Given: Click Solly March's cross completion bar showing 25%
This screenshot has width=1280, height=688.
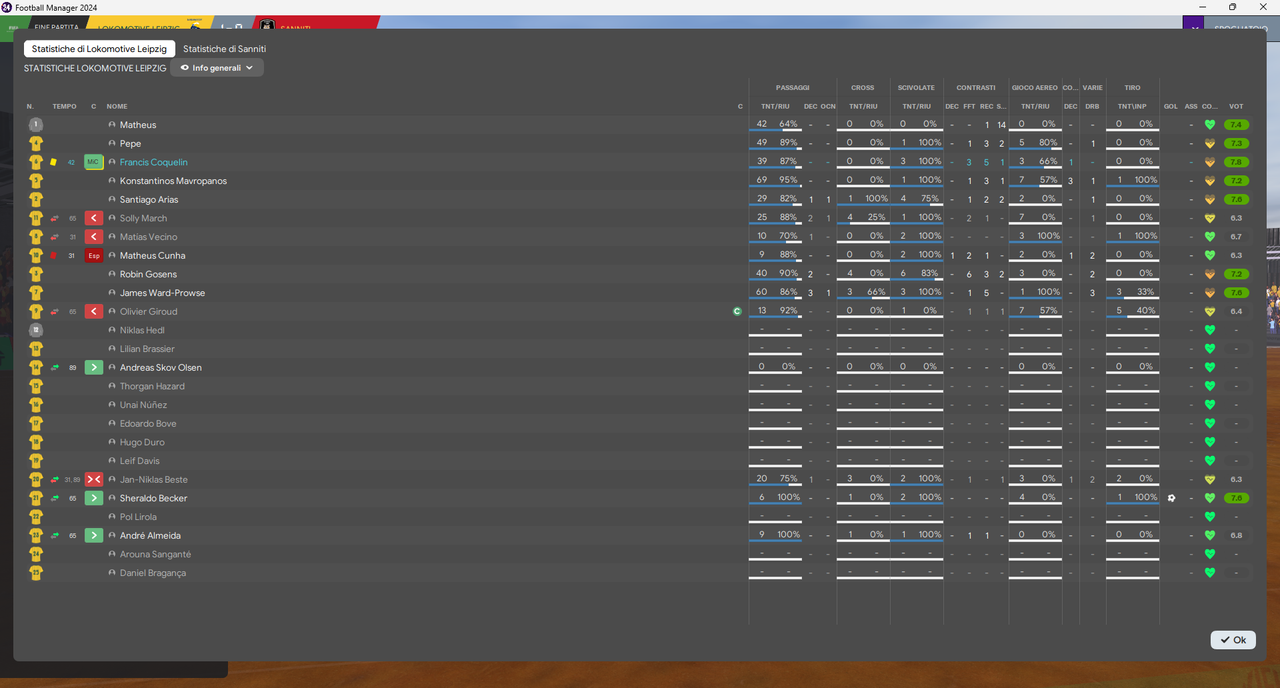Looking at the screenshot, I should (x=863, y=224).
